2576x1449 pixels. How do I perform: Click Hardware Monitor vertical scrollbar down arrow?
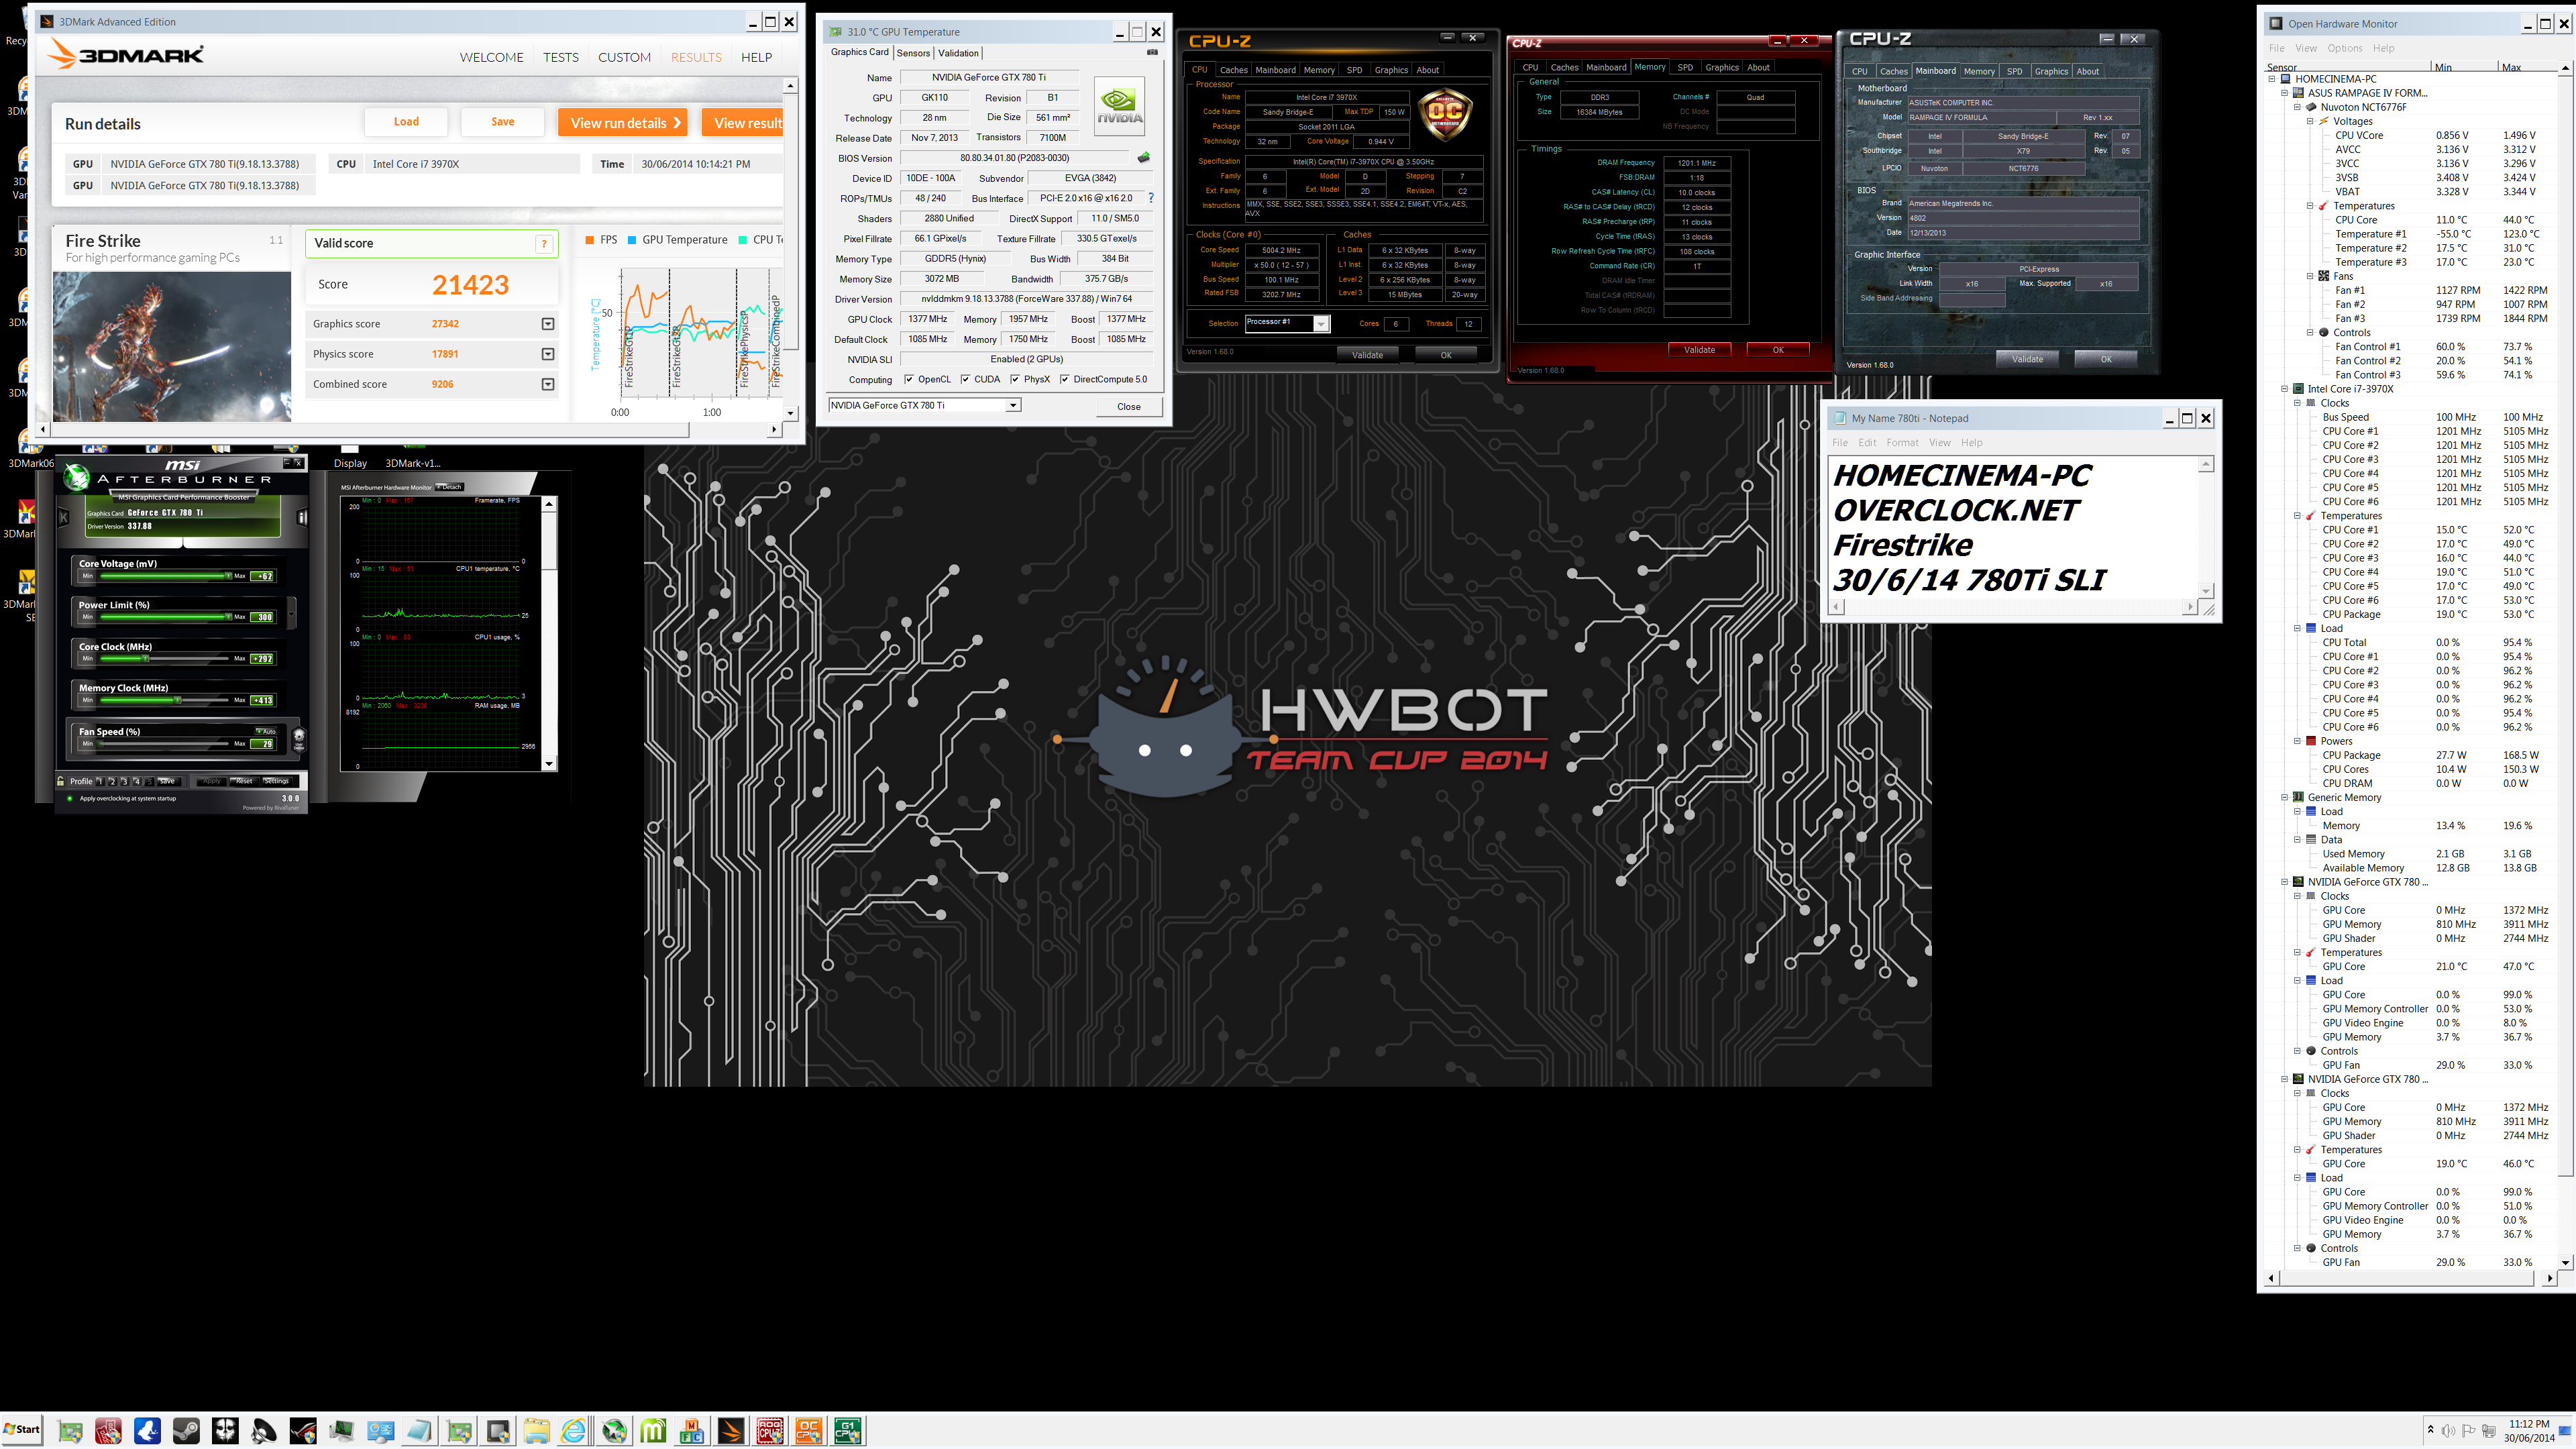[2566, 1262]
